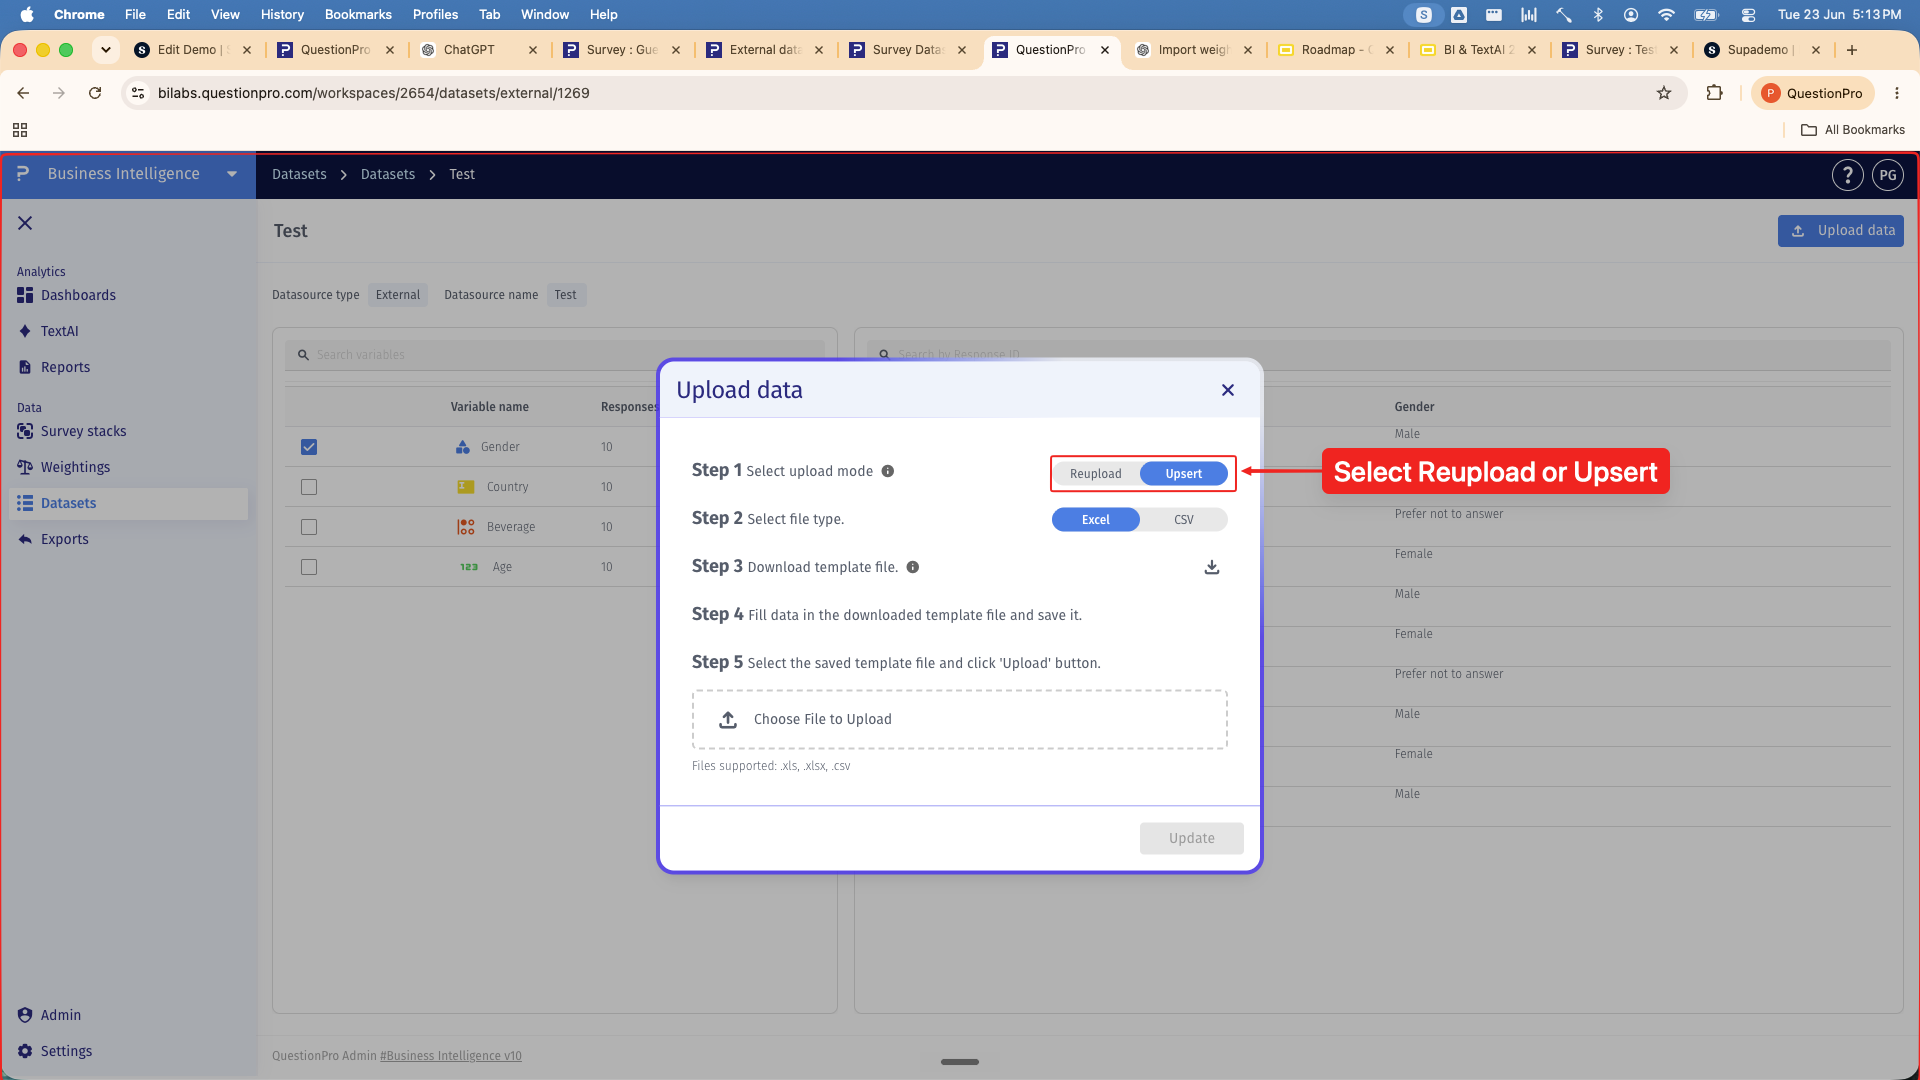Download the template file icon
1920x1080 pixels.
tap(1212, 567)
